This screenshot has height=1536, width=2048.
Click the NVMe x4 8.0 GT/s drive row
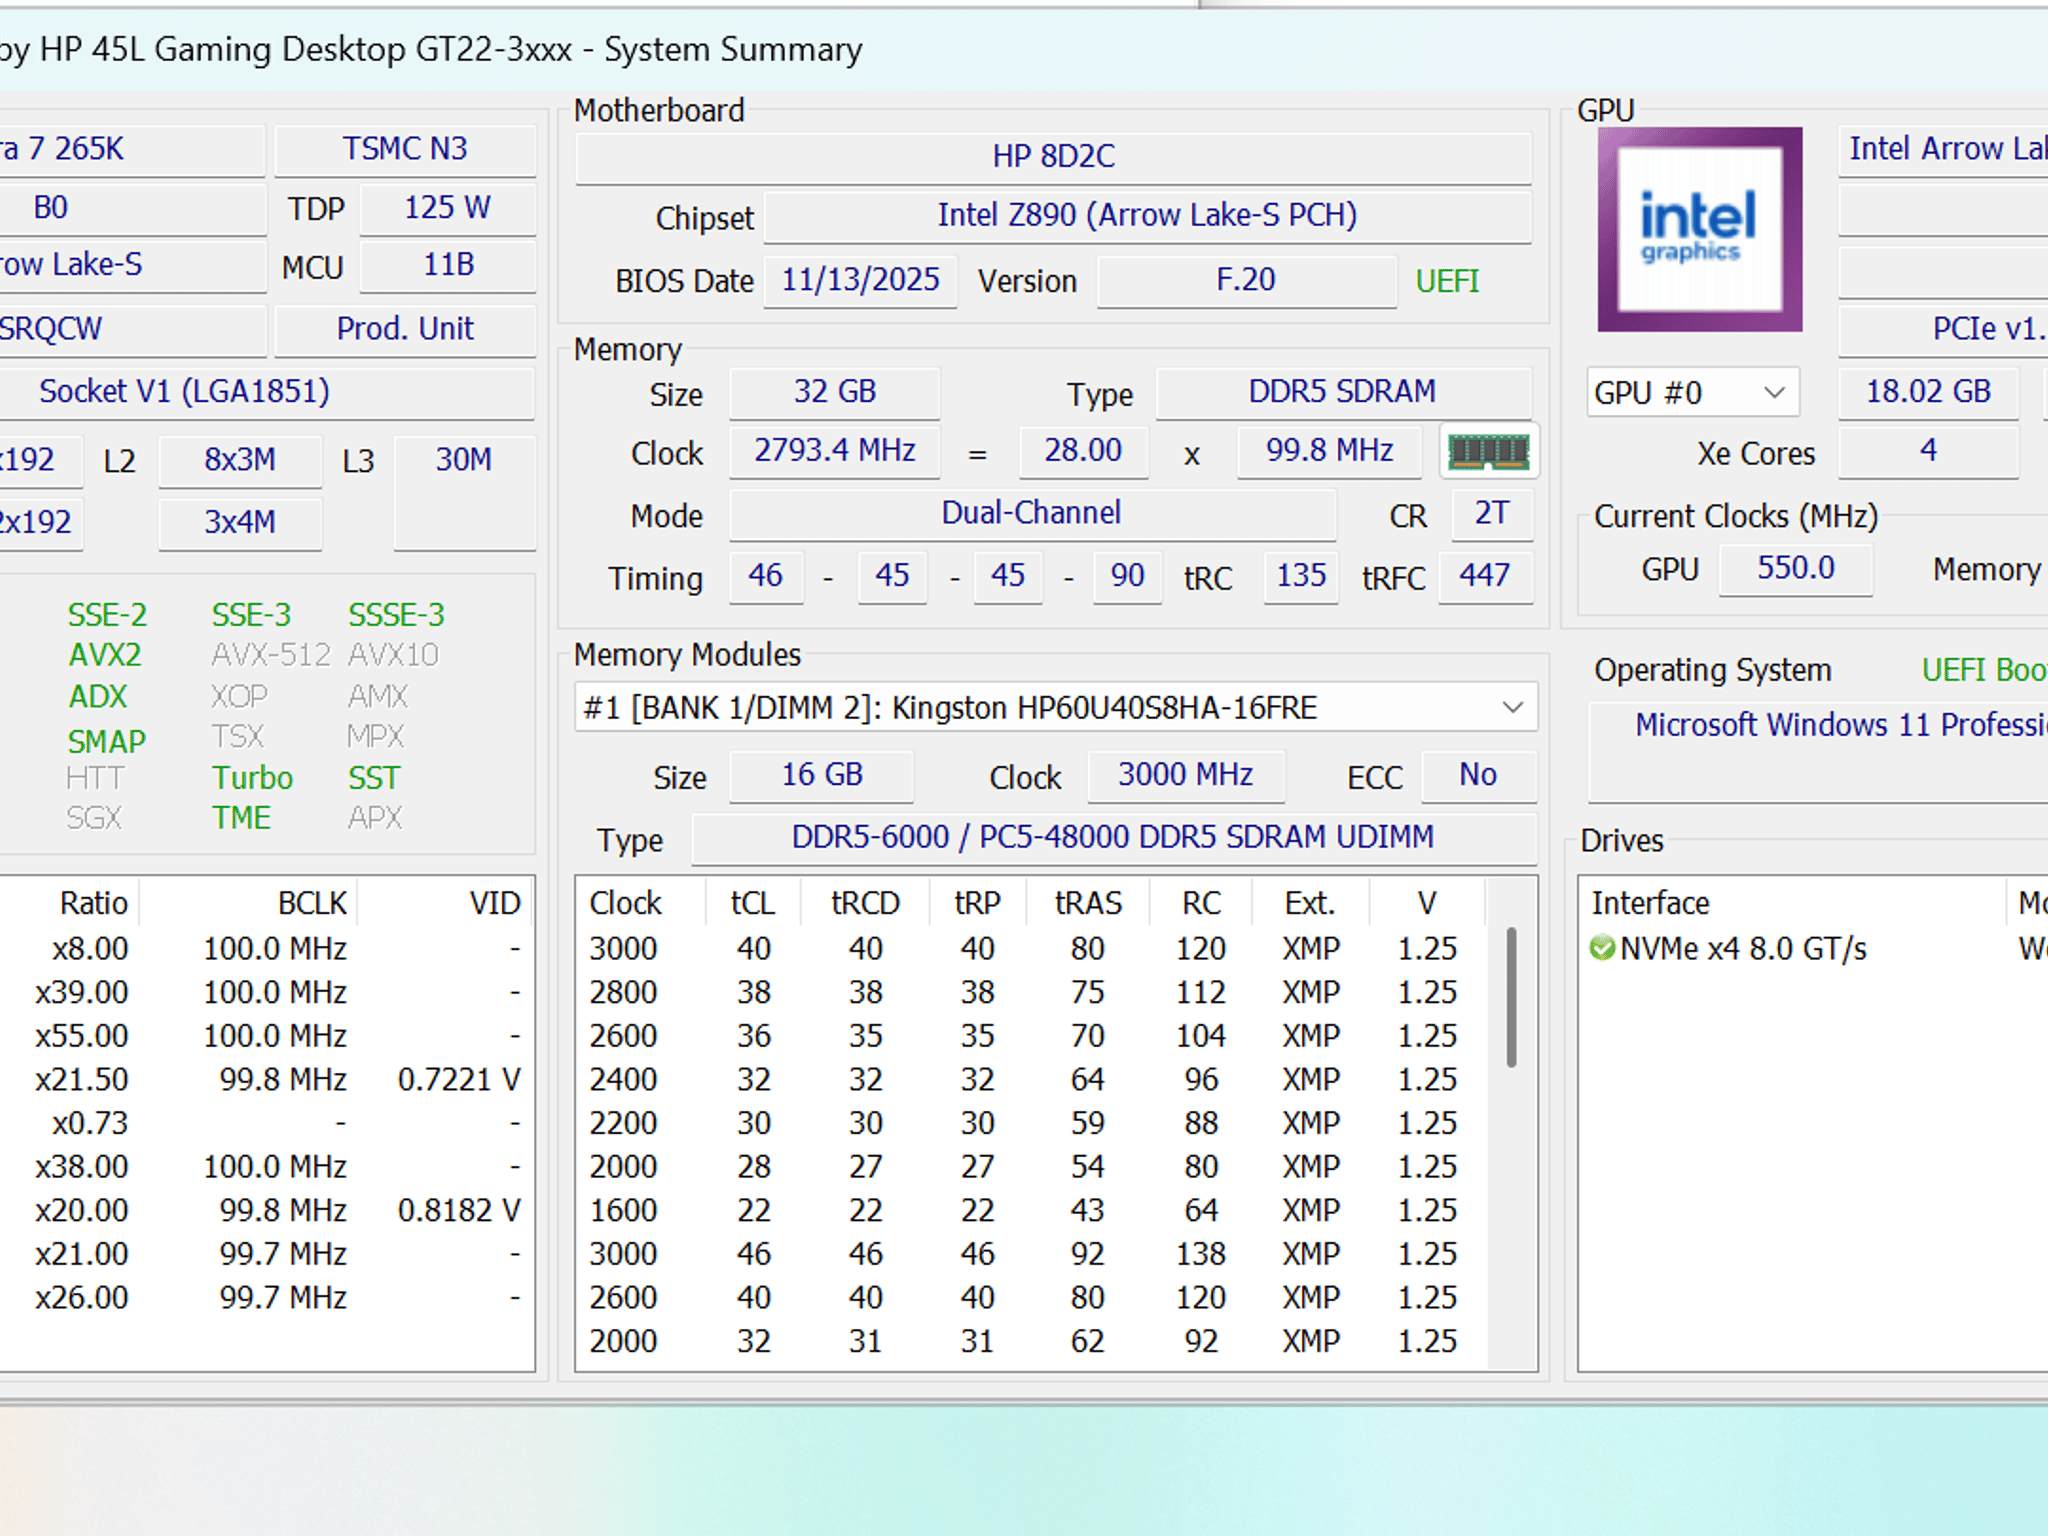pyautogui.click(x=1814, y=948)
